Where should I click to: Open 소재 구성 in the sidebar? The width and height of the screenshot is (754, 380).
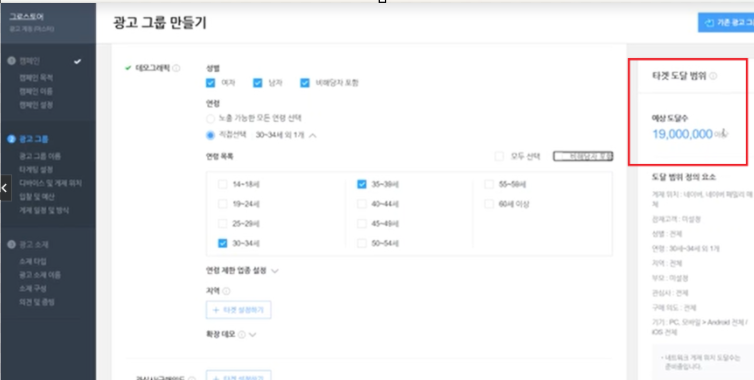[x=33, y=289]
